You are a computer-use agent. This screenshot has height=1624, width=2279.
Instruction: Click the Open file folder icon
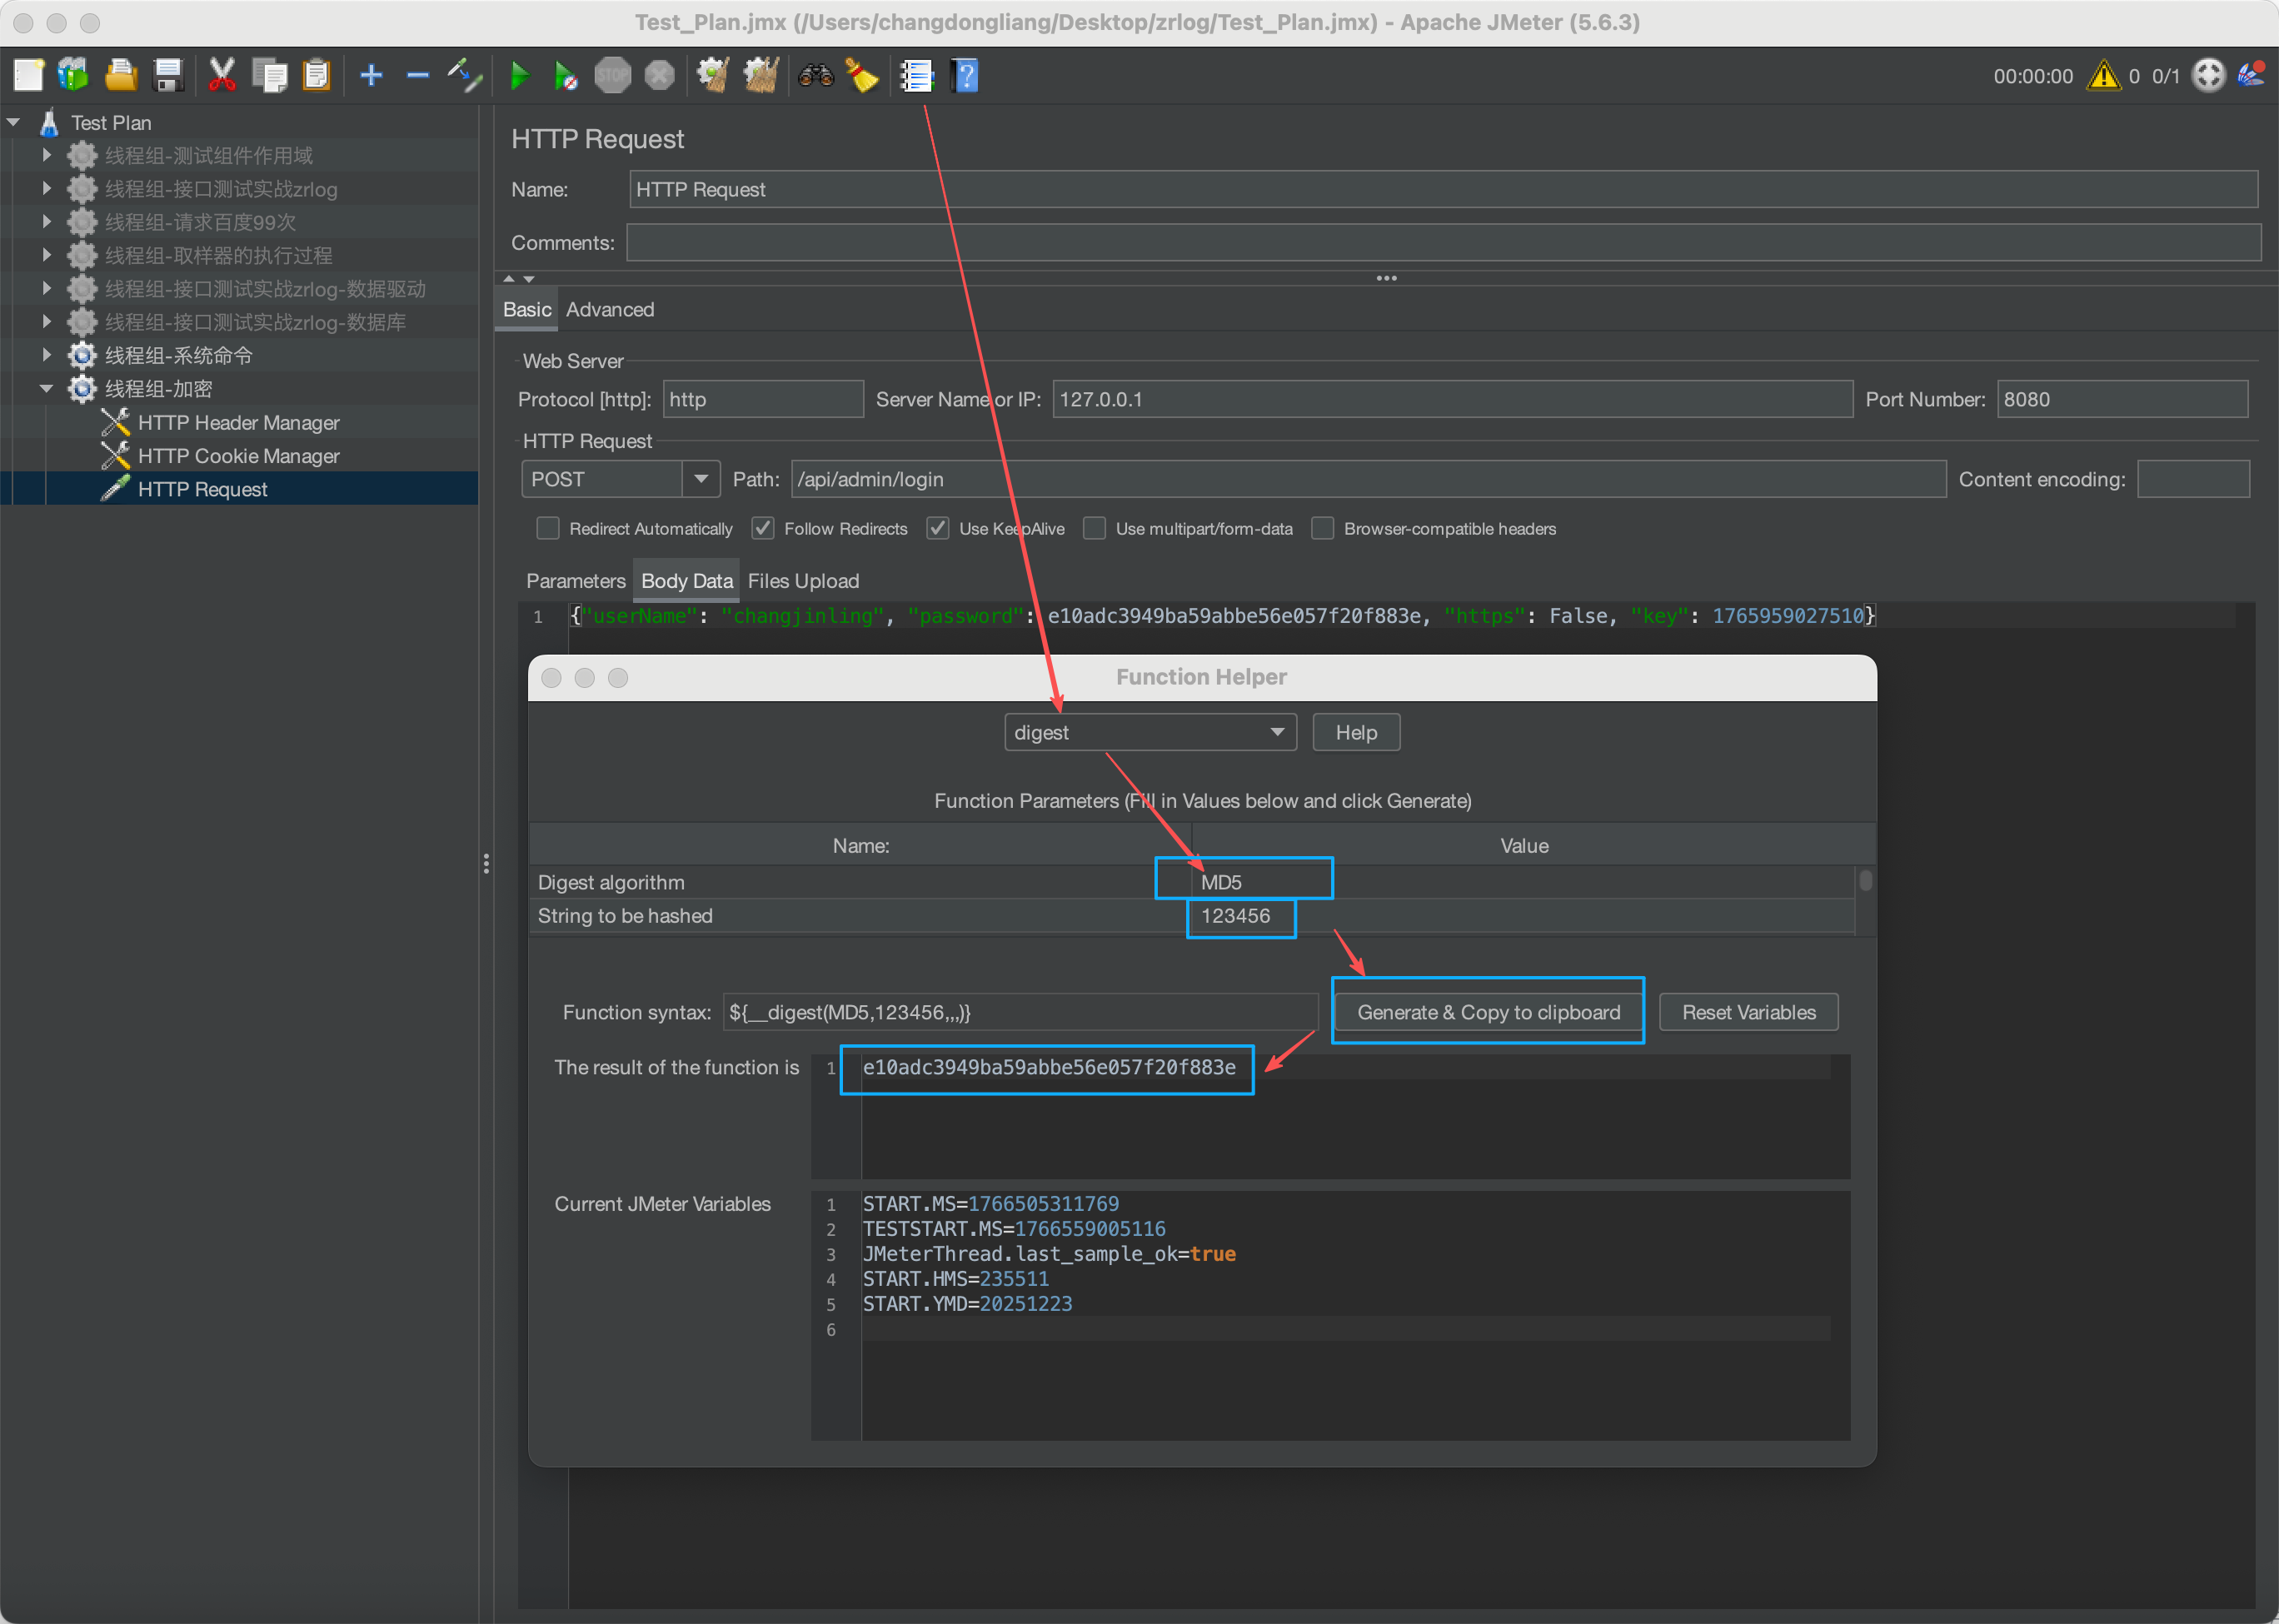pos(121,75)
